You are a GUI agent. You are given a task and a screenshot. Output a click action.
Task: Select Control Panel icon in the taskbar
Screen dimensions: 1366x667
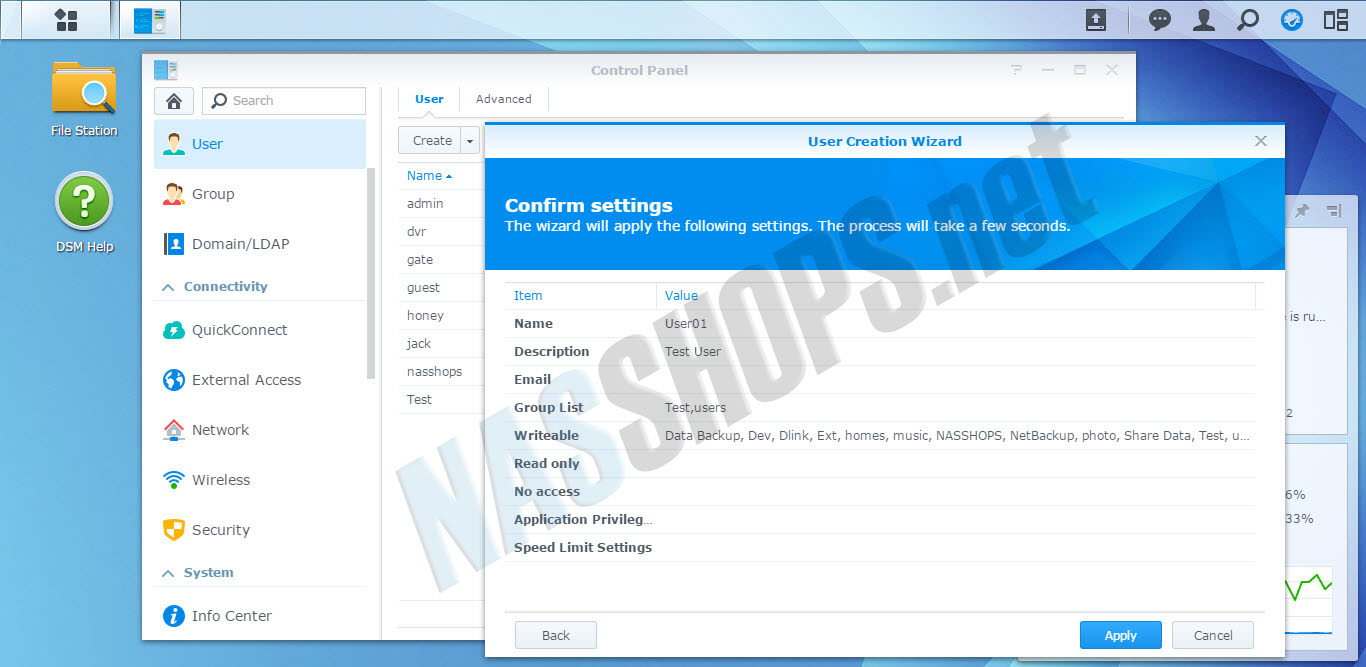click(149, 20)
